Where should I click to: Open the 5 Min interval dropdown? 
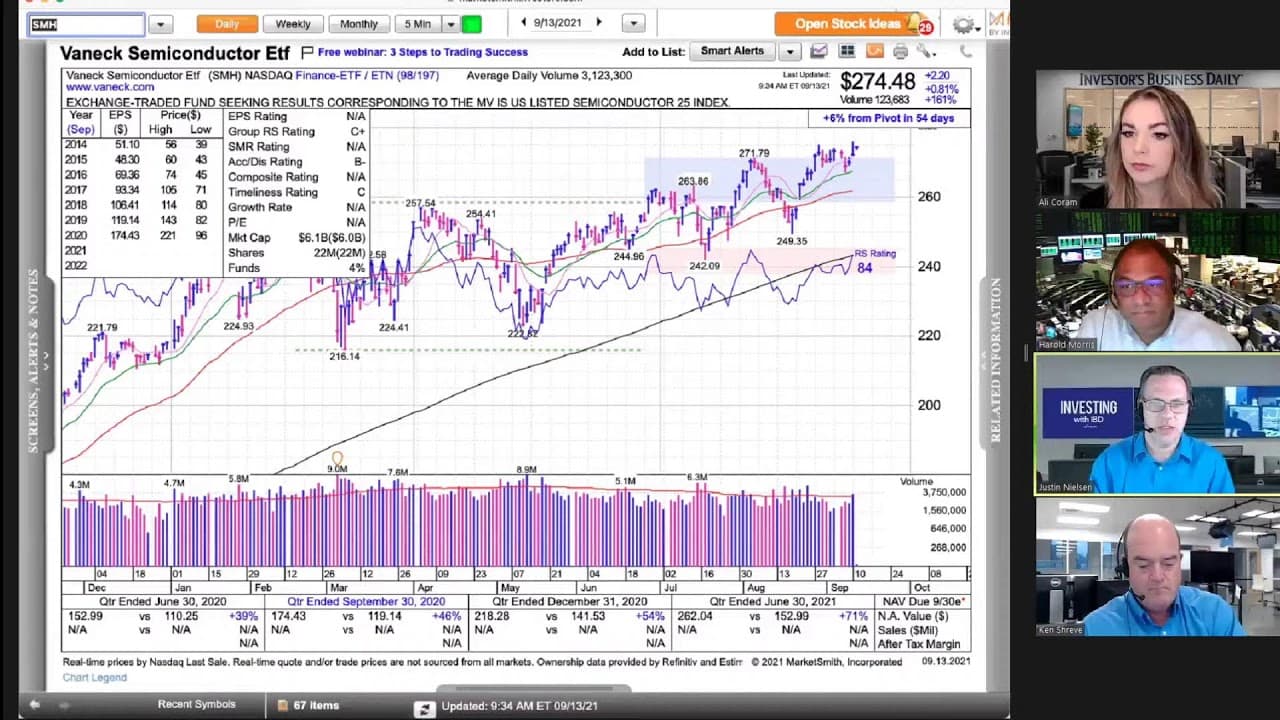pos(451,24)
